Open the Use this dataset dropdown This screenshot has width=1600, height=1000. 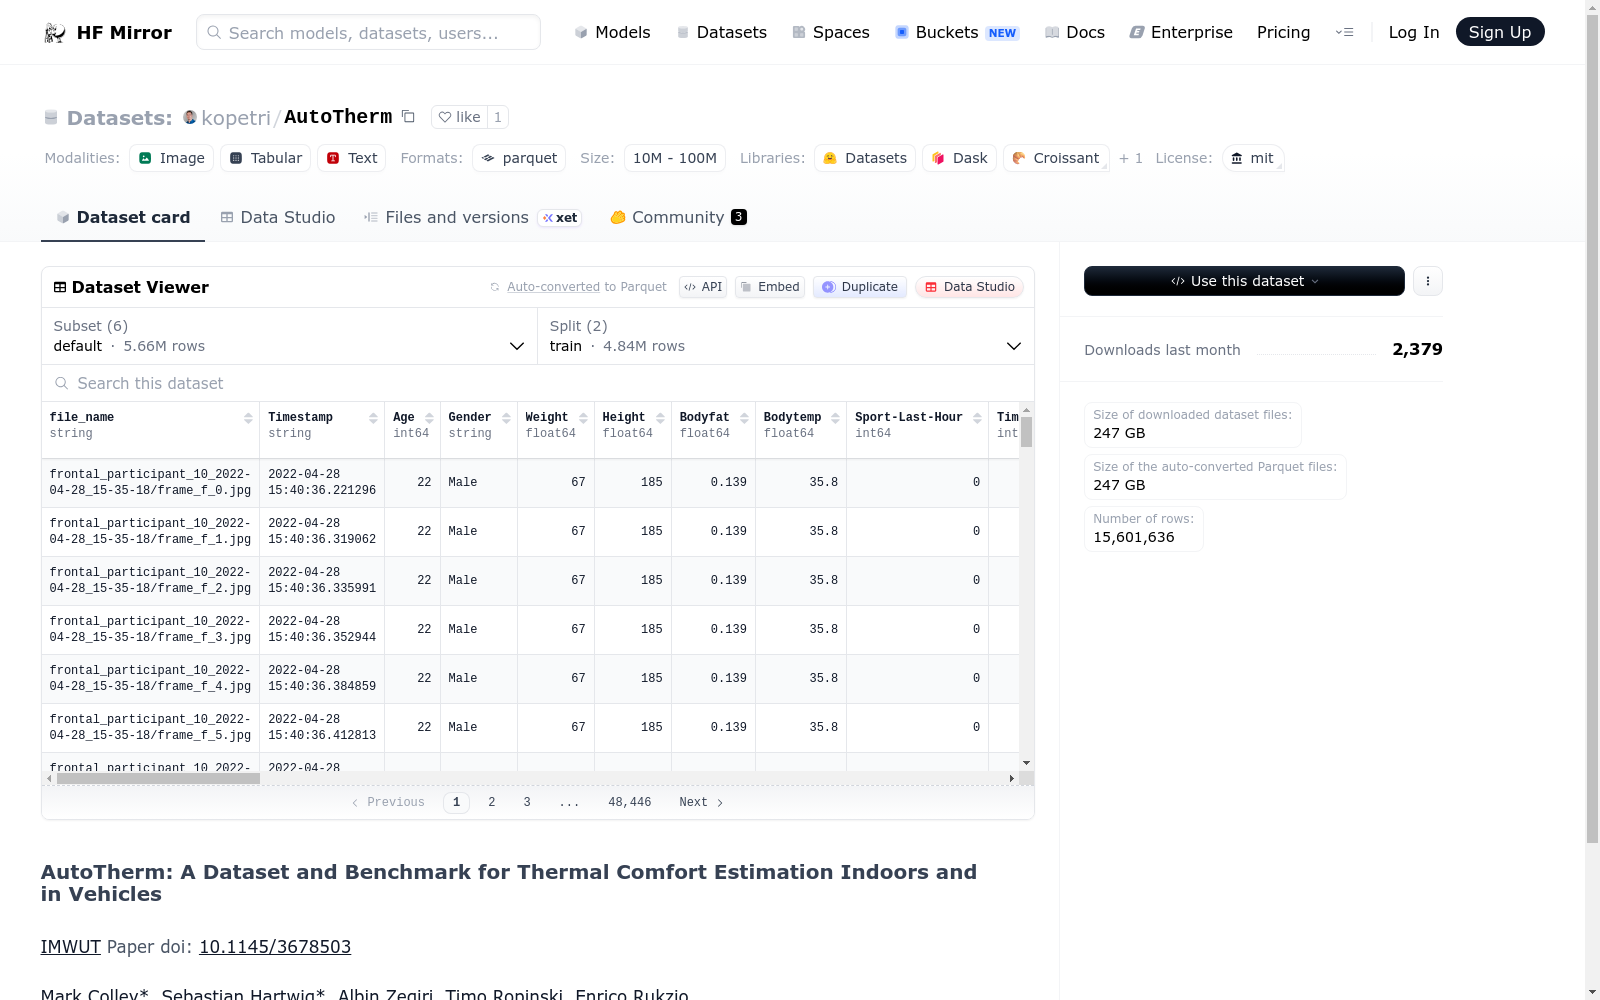(x=1244, y=281)
